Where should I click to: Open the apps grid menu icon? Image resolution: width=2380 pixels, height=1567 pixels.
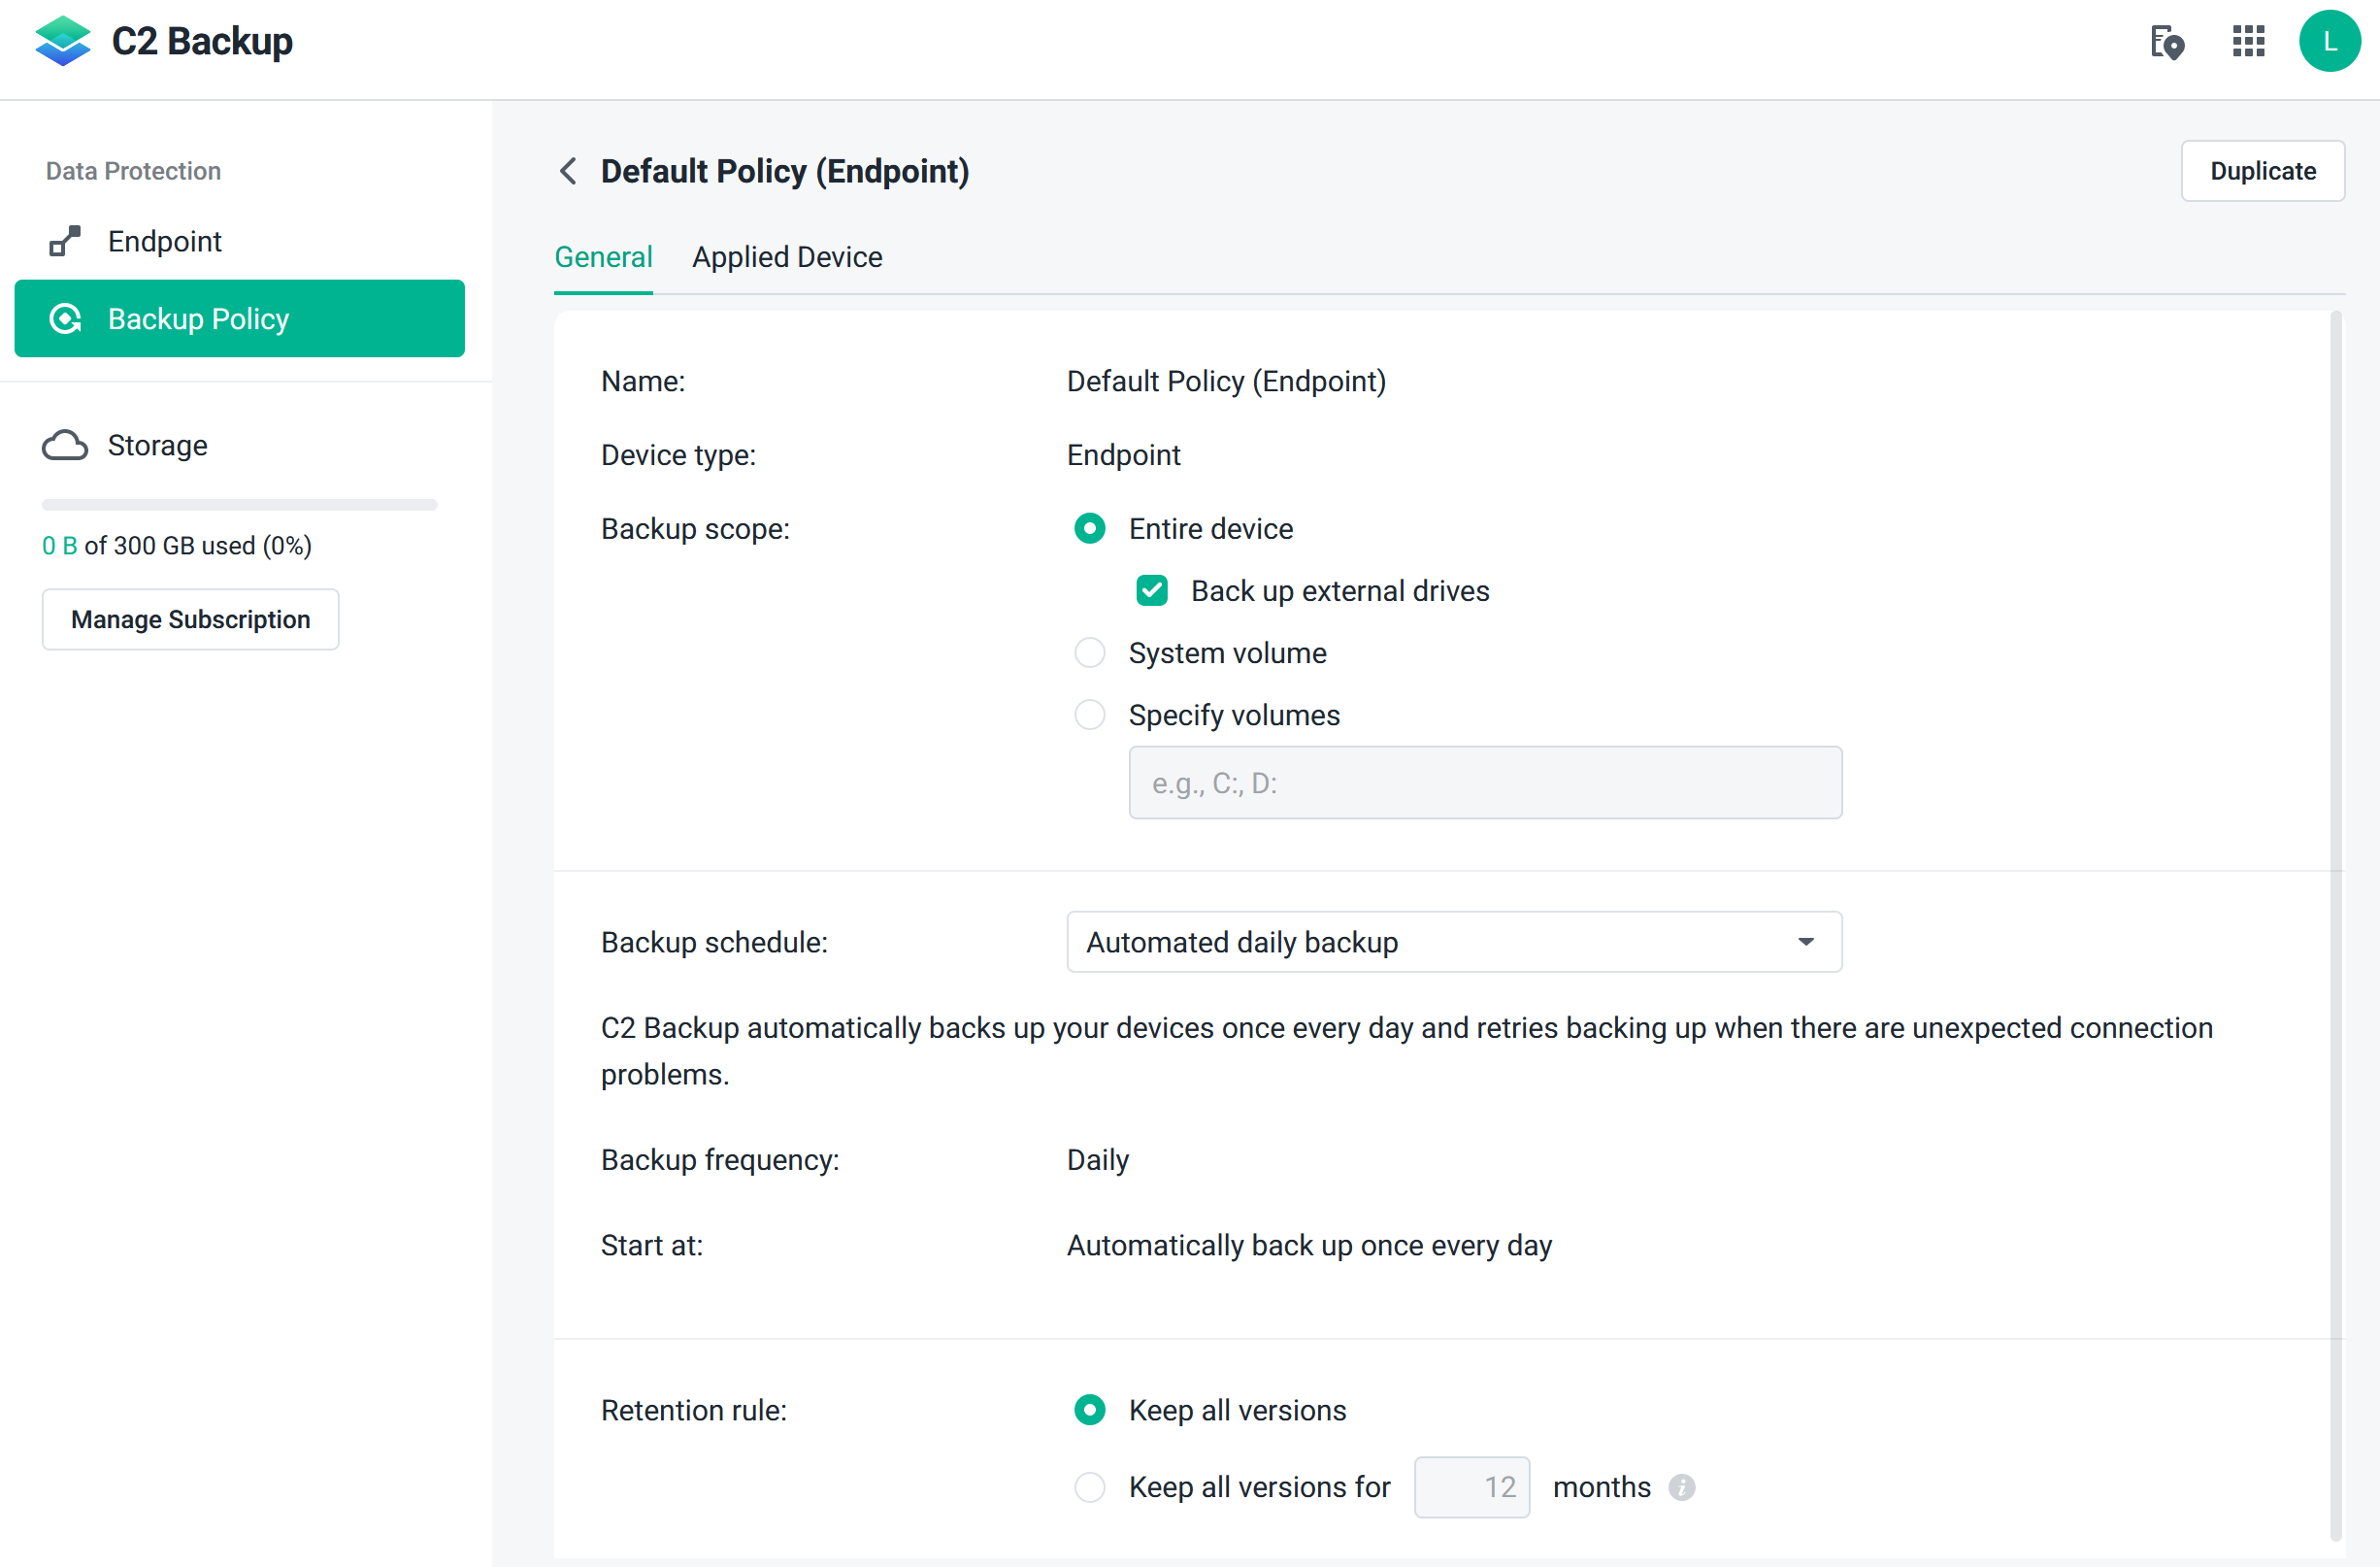2248,42
